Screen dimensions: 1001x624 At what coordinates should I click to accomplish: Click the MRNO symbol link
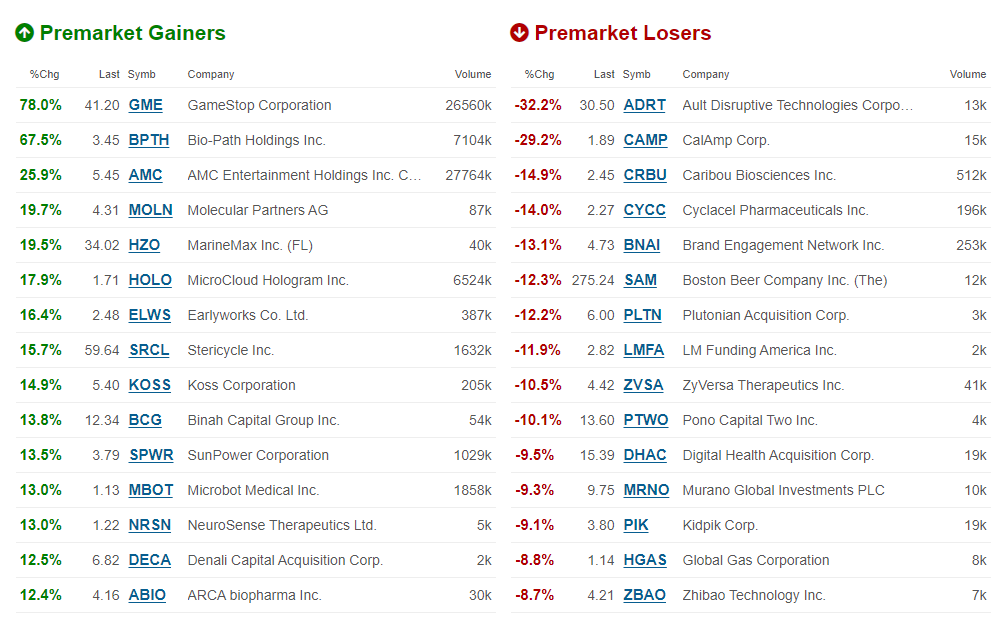coord(646,490)
